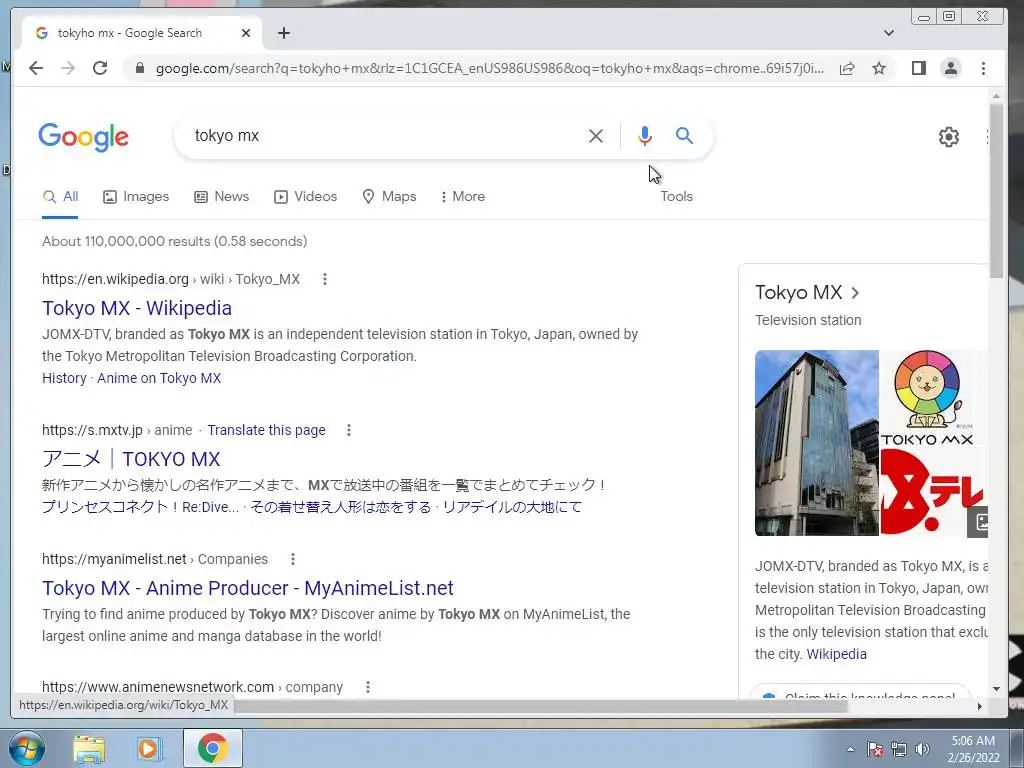The width and height of the screenshot is (1024, 768).
Task: Open the taskbar clock showing 5:06 AM
Action: point(973,749)
